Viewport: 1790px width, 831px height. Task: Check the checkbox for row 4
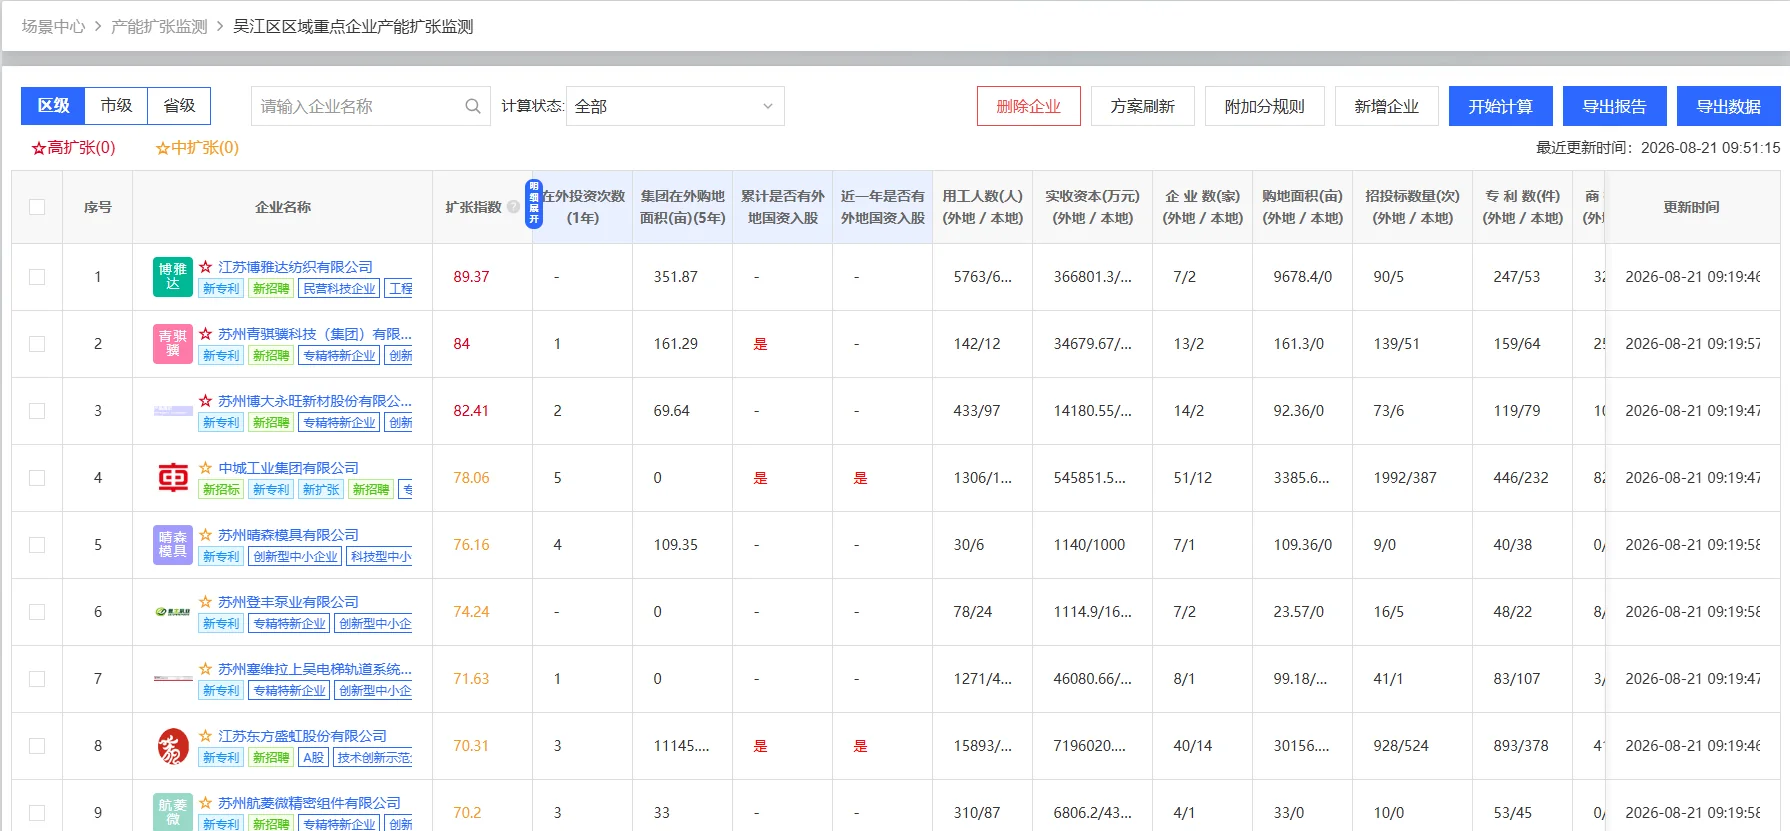point(37,478)
